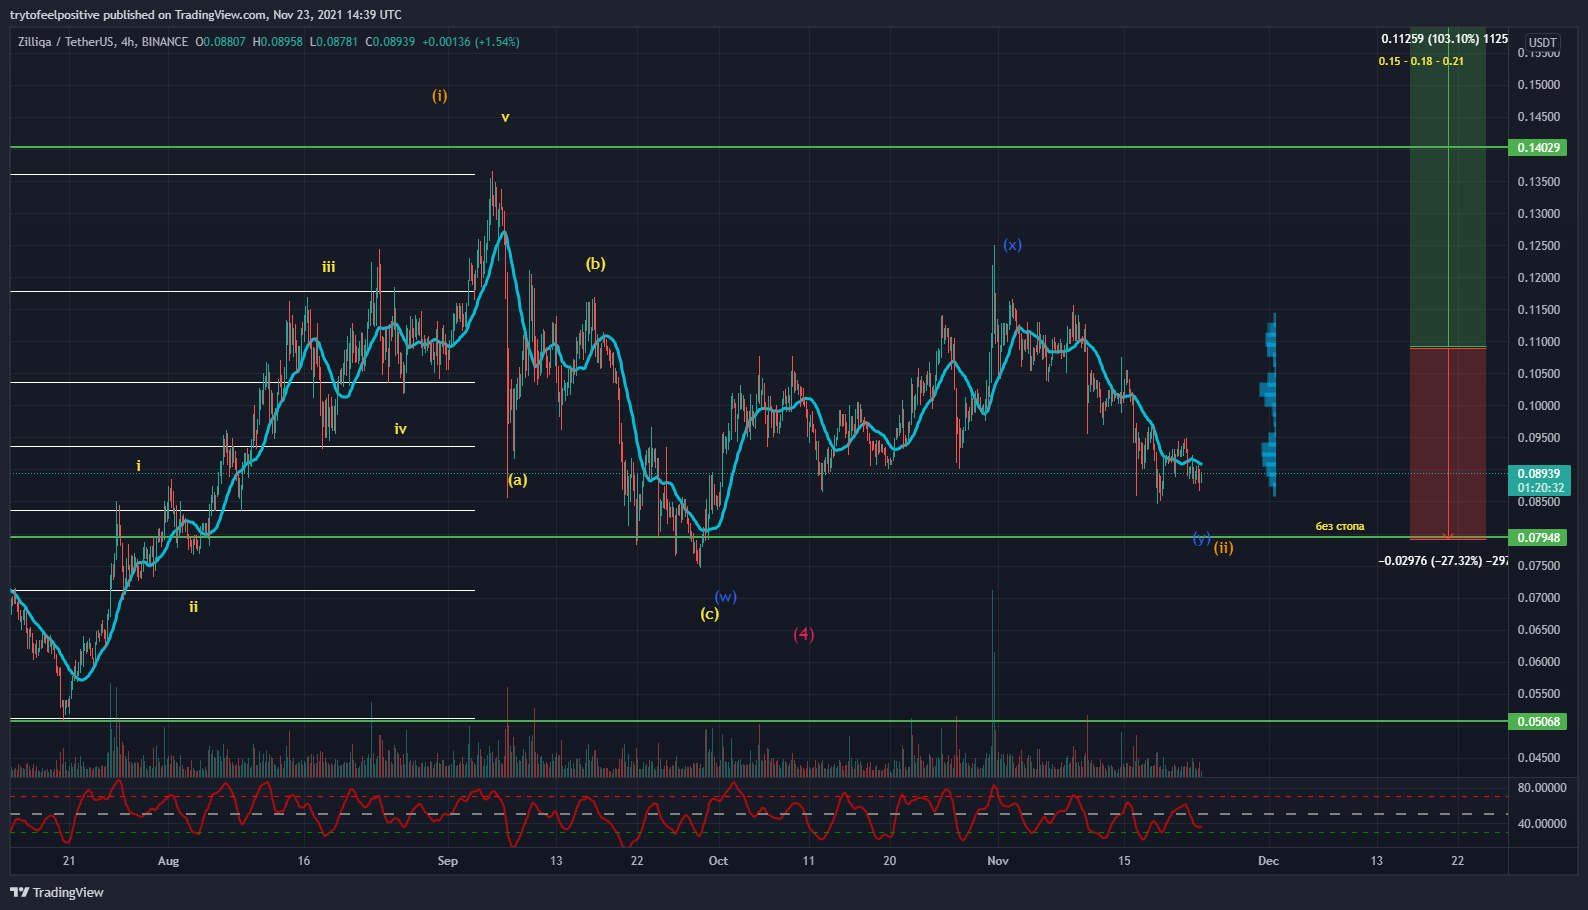Click the Nov date label on time axis

point(998,861)
